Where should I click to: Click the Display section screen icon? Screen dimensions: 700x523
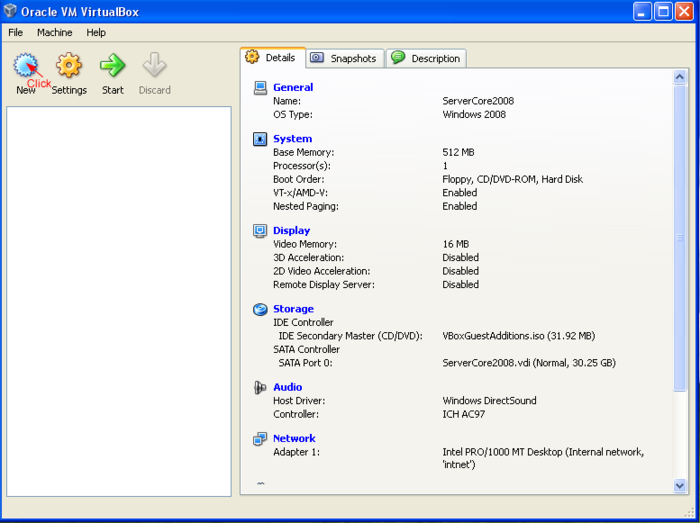click(x=260, y=231)
